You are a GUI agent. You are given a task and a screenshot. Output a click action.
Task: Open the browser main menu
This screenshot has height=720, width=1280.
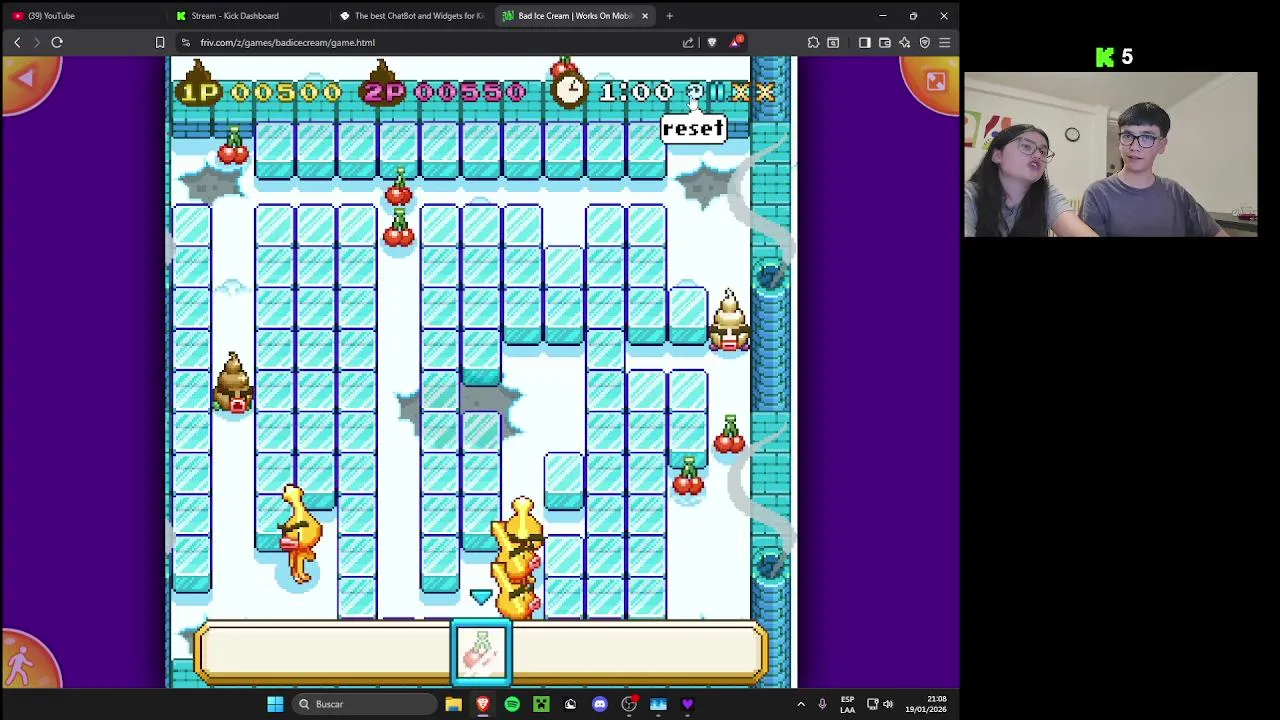click(x=945, y=42)
